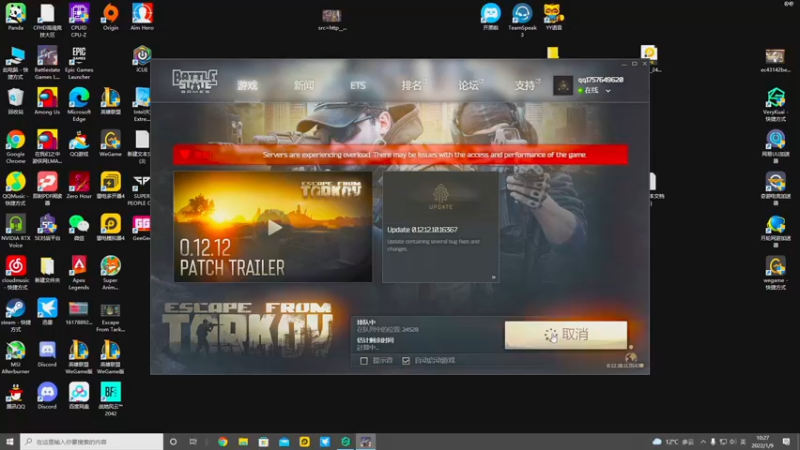Open the Battlestate Games Launcher desktop icon
This screenshot has height=450, width=800.
point(47,63)
